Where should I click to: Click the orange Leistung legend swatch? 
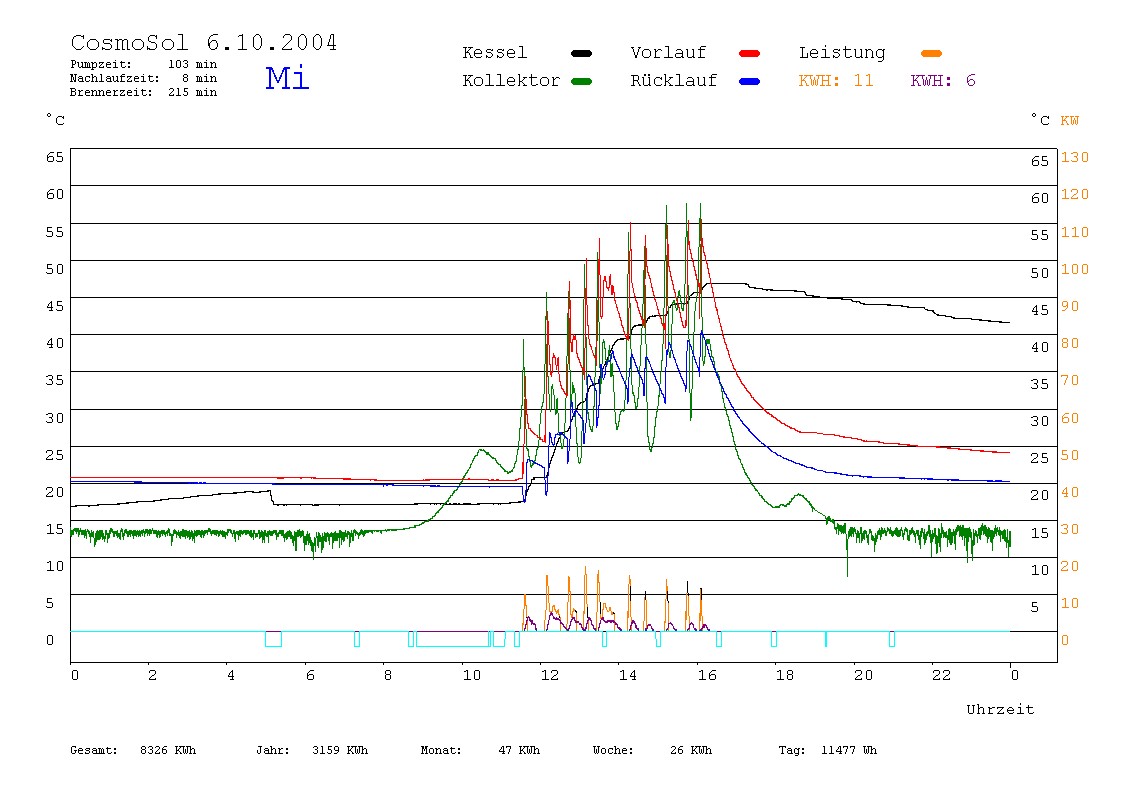pos(931,53)
